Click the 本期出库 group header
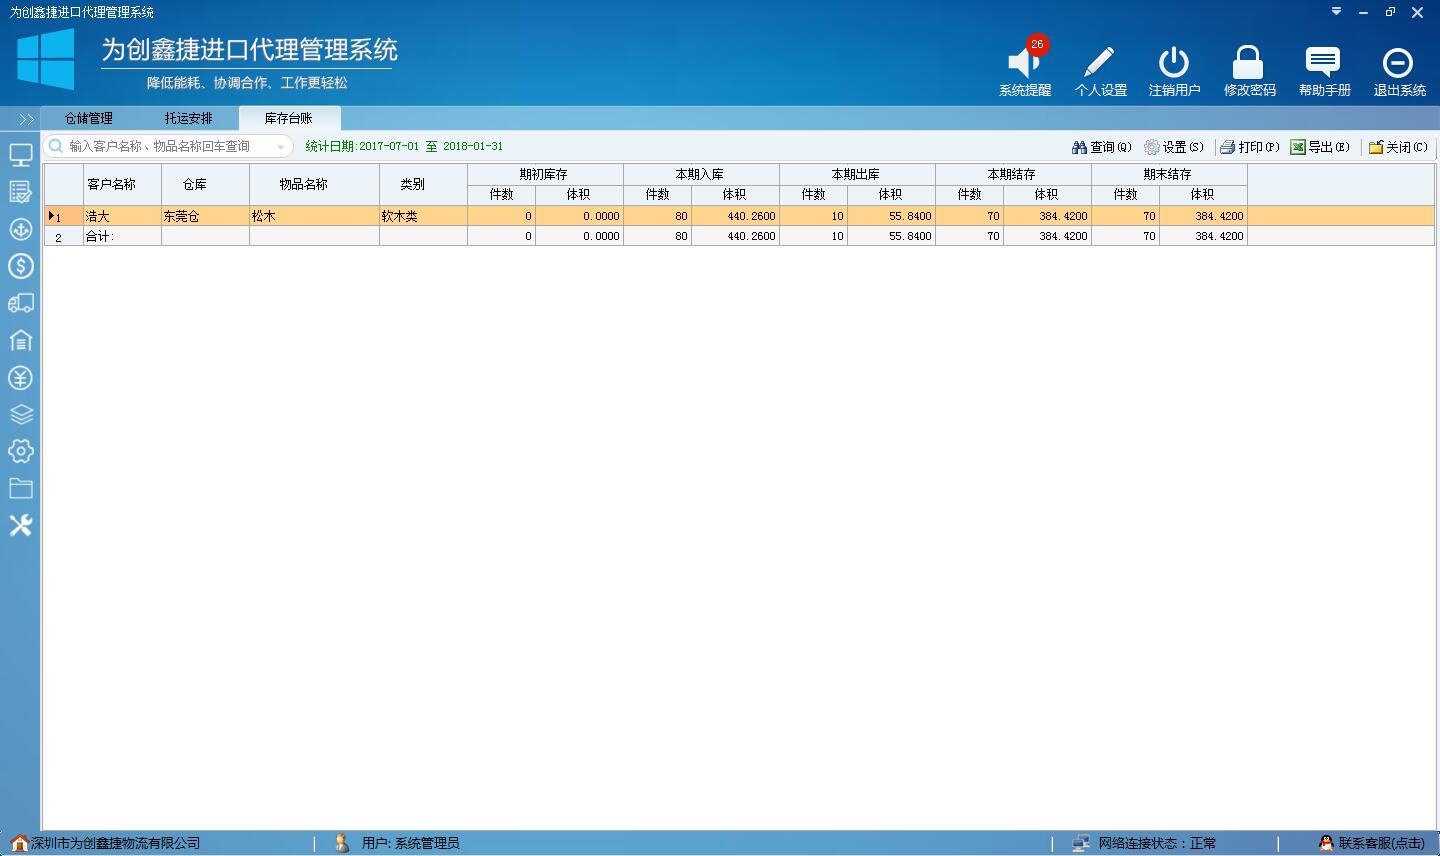1440x856 pixels. [x=857, y=174]
